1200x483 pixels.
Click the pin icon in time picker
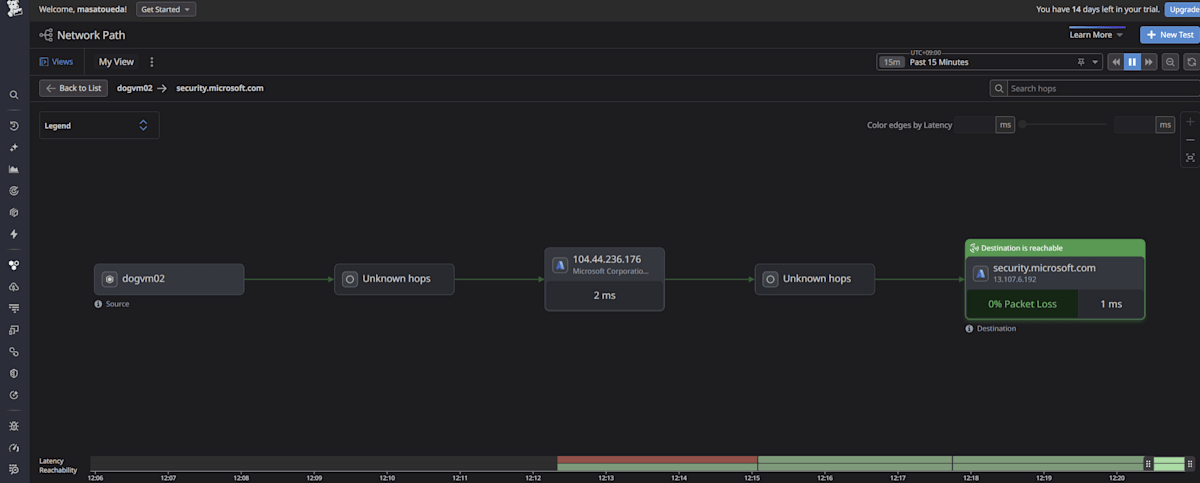(1080, 62)
